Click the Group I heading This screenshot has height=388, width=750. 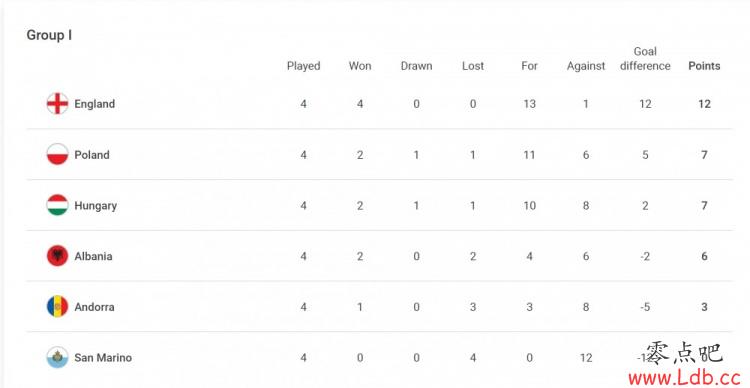49,35
